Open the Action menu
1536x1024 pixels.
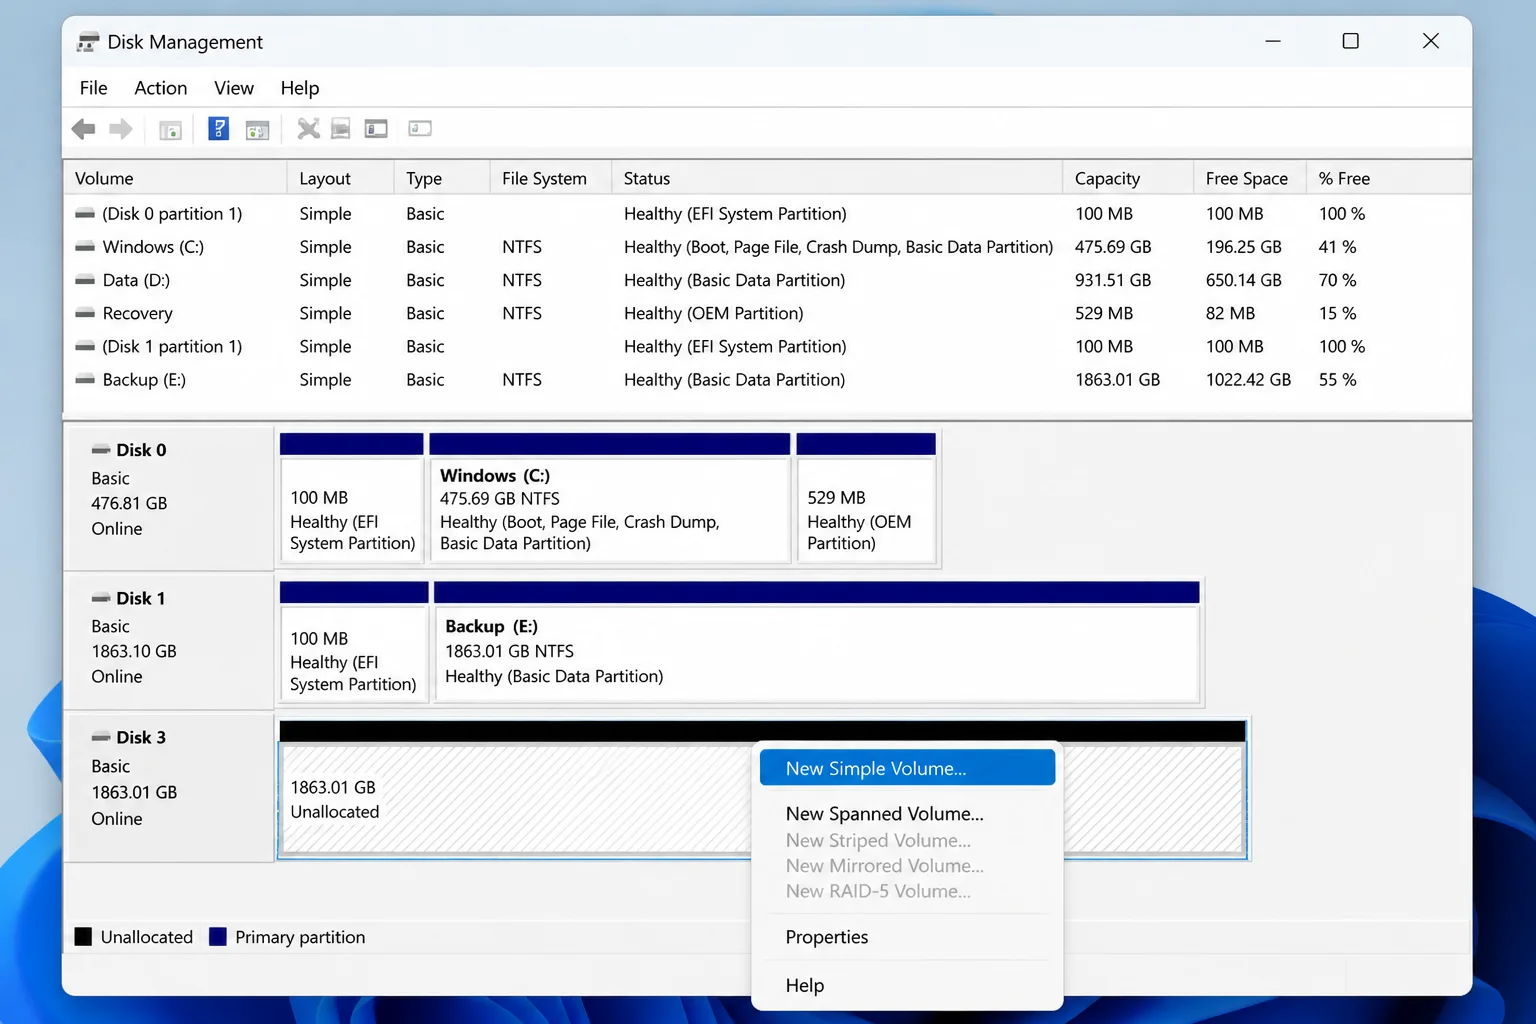(x=161, y=88)
